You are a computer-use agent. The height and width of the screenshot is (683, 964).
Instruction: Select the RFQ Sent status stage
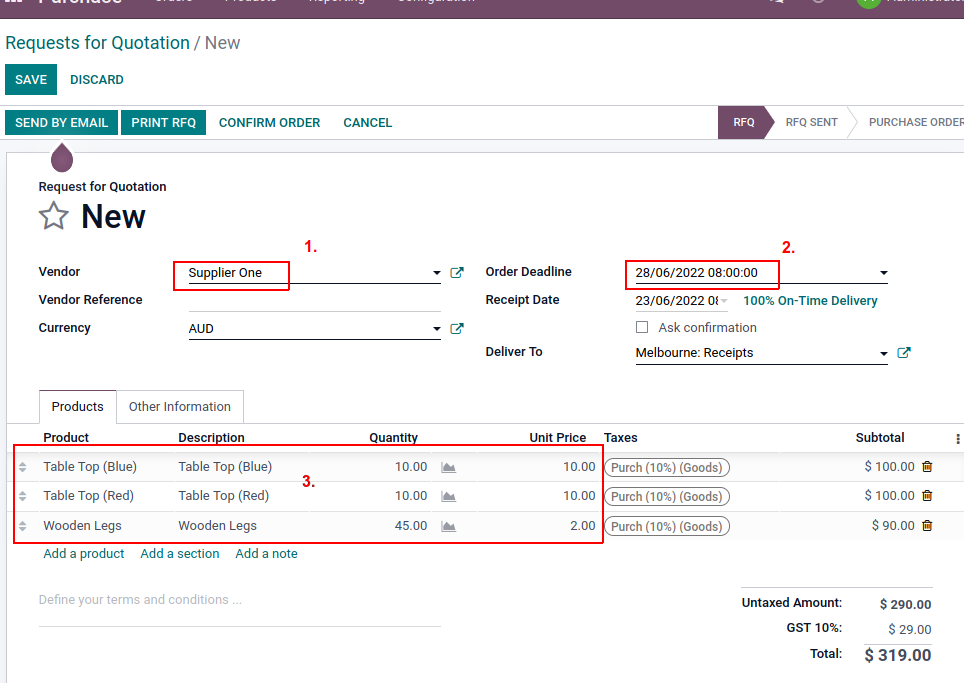(812, 122)
